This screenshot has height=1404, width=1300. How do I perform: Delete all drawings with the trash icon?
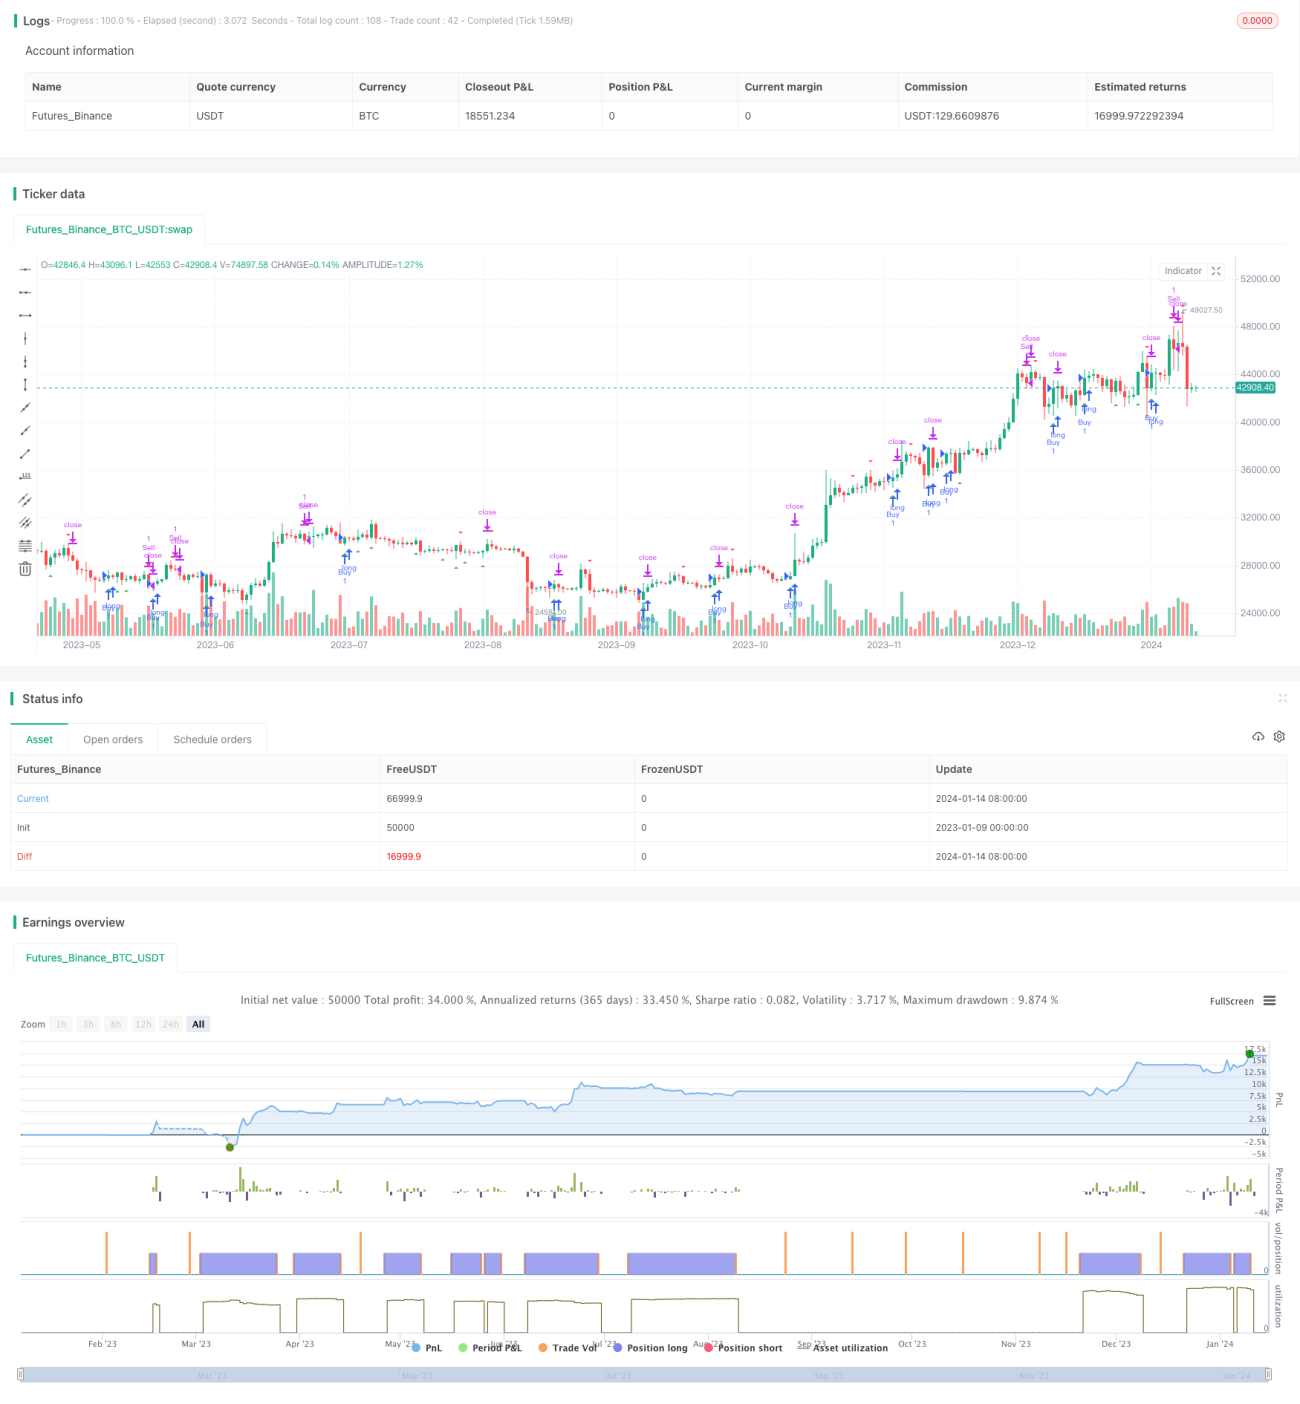25,568
